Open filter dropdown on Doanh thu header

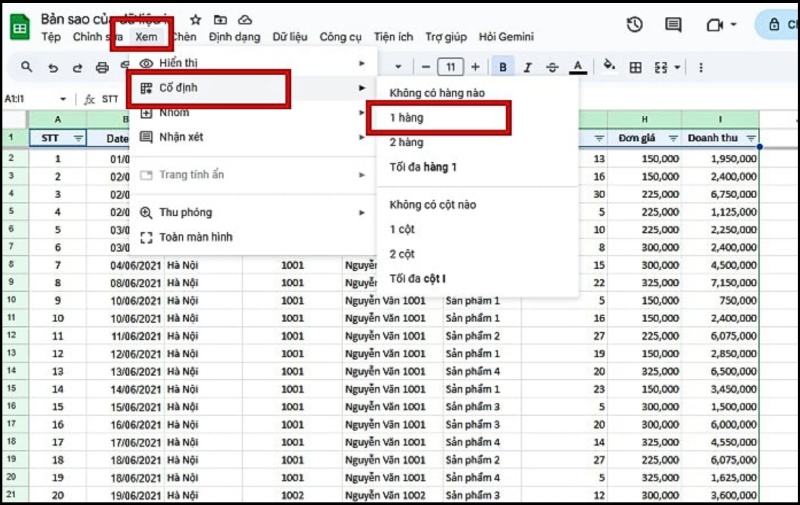coord(750,138)
